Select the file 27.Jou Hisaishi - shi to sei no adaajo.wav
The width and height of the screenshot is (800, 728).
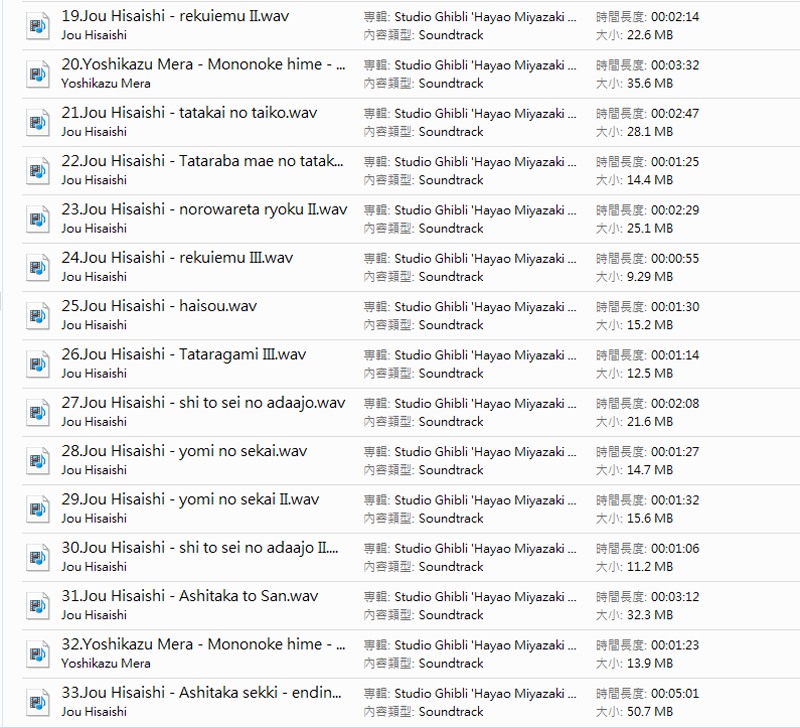click(203, 402)
